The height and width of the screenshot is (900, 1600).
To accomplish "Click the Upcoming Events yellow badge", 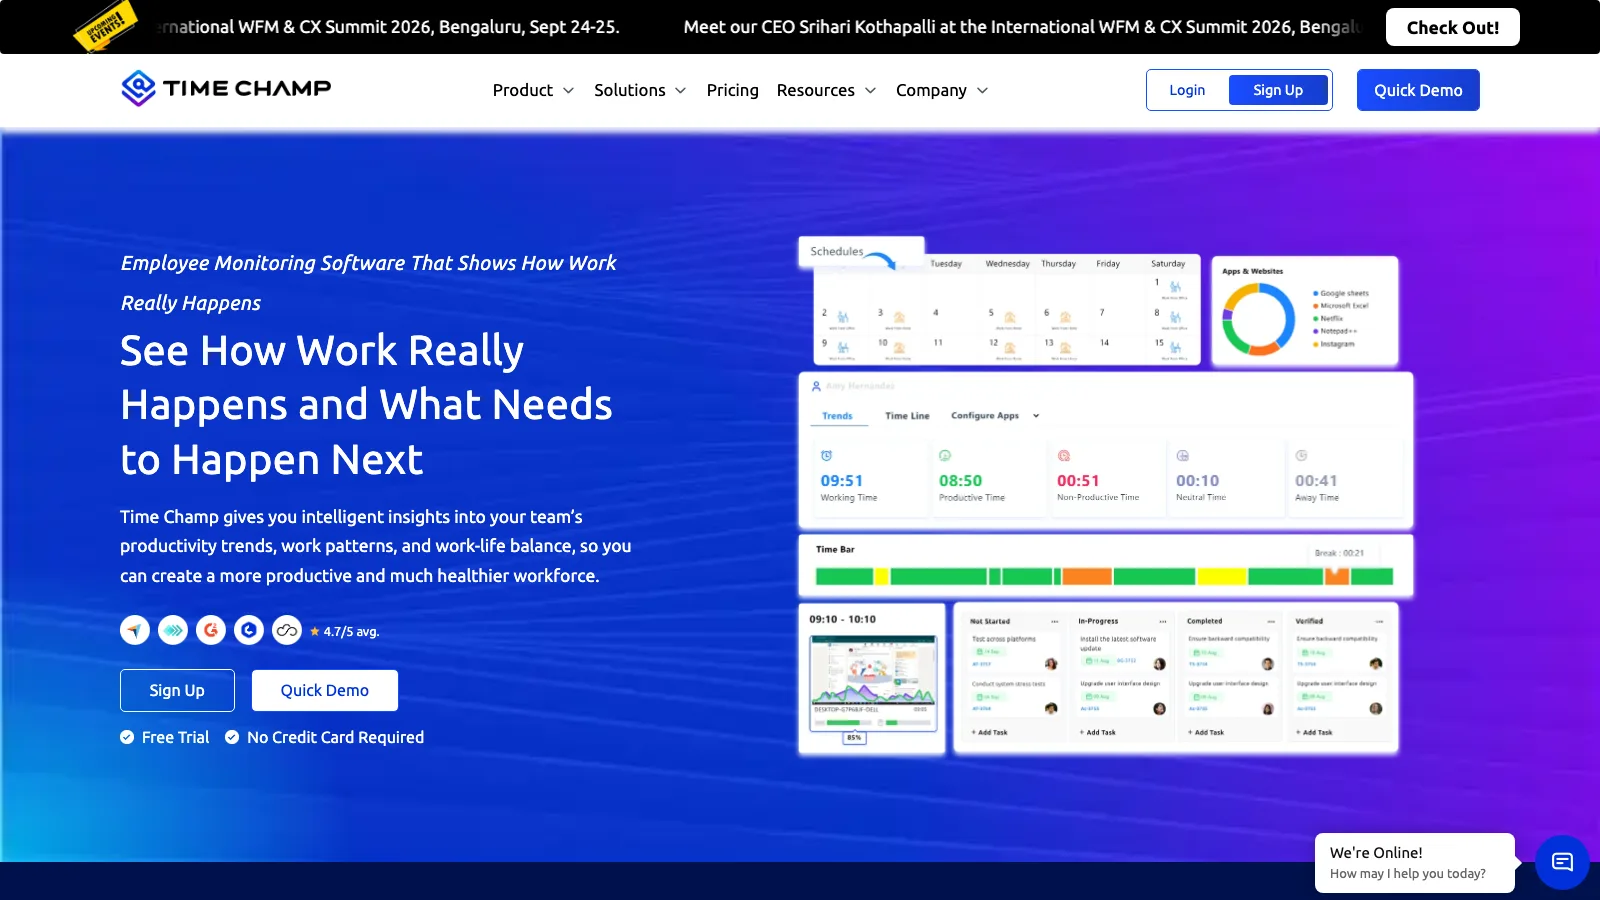I will tap(105, 26).
